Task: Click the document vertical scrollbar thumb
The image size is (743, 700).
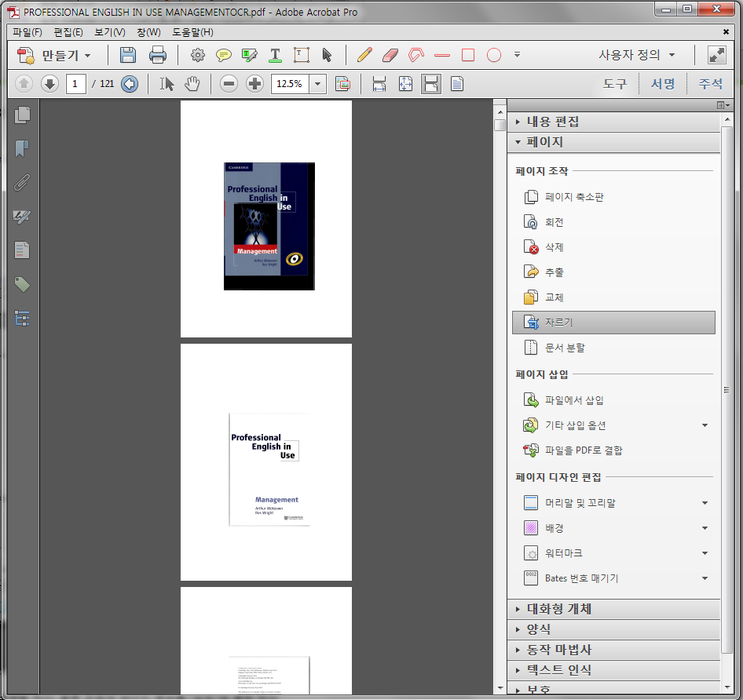Action: click(x=500, y=125)
